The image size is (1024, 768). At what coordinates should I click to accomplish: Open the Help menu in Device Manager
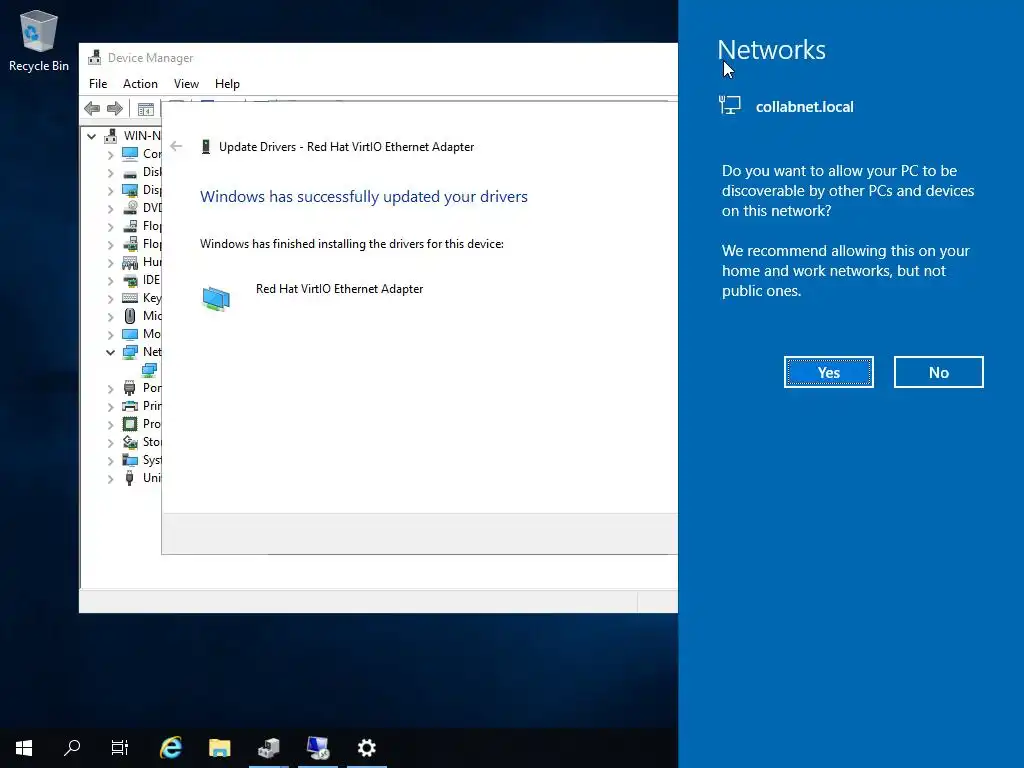pos(227,84)
